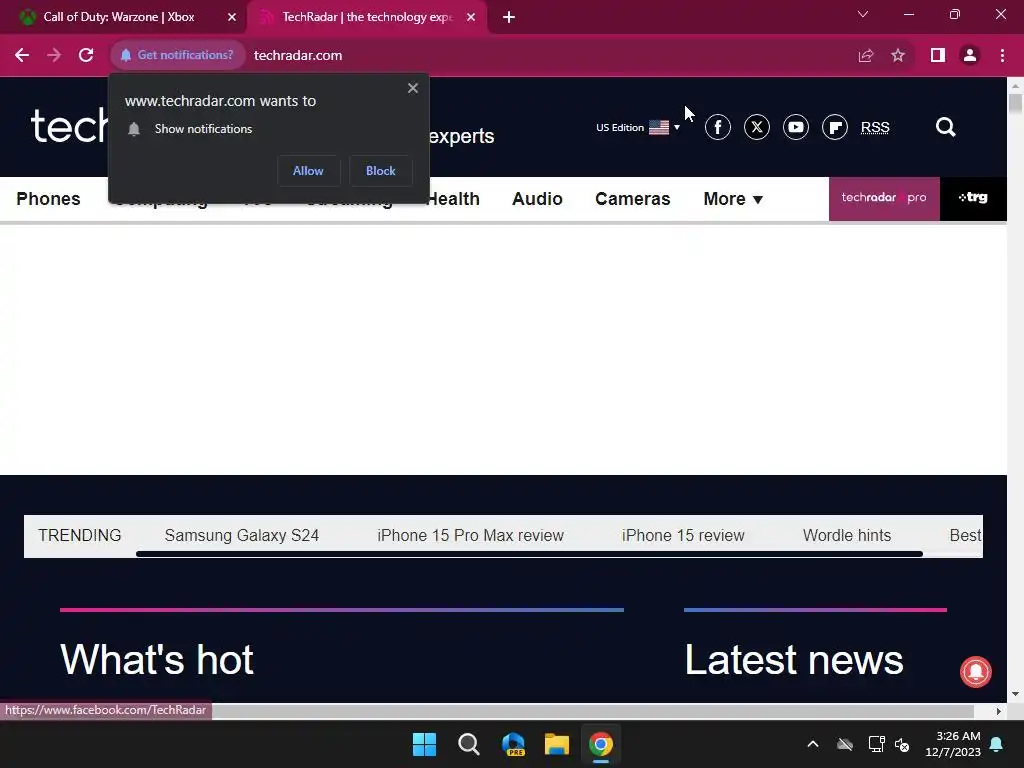
Task: Open the network status tray icon
Action: pos(876,744)
